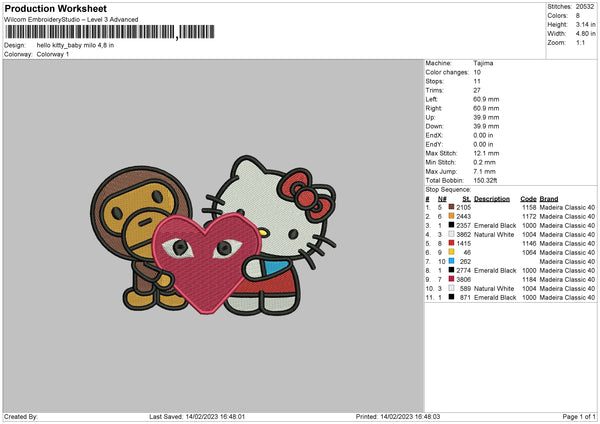Select the white swatch in stop 4

click(x=452, y=233)
